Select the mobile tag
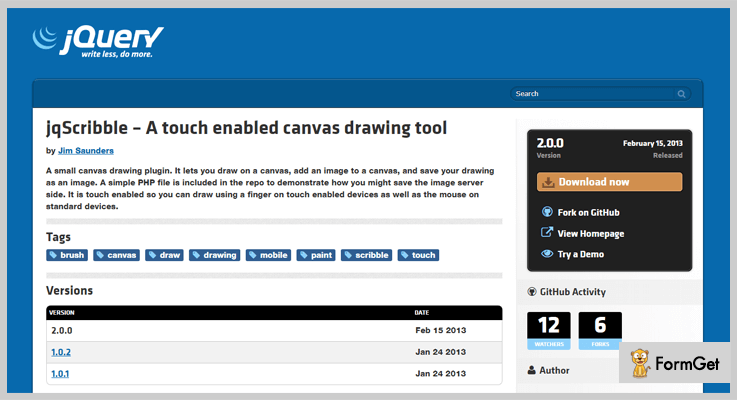The image size is (737, 400). pyautogui.click(x=268, y=255)
